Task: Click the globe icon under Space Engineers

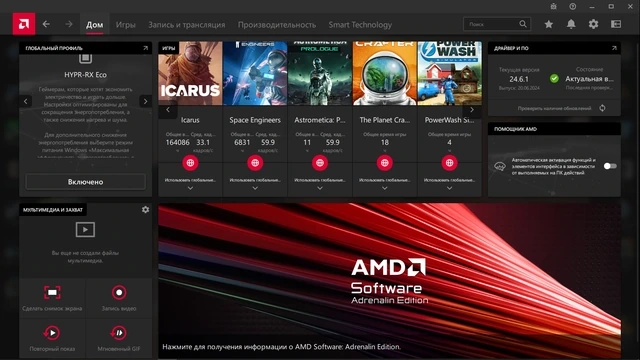Action: click(255, 163)
